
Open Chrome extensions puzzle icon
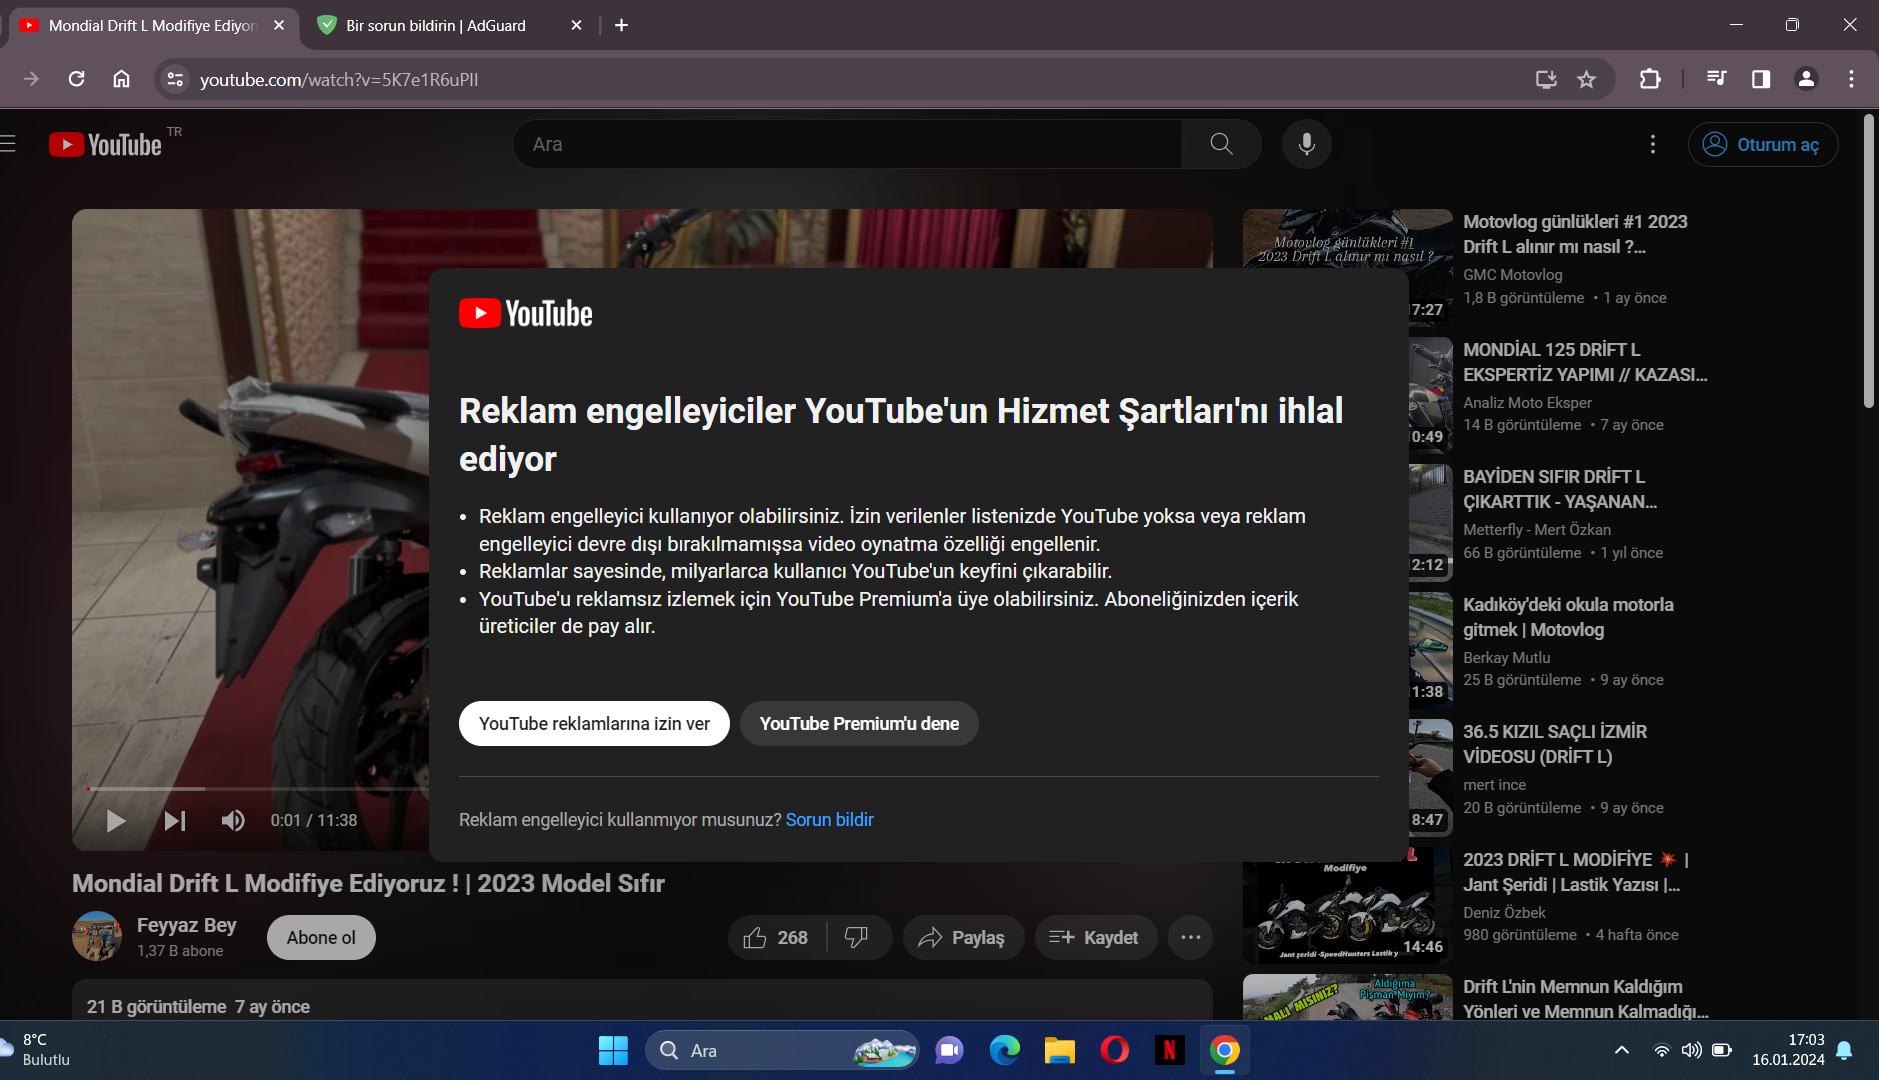point(1650,79)
